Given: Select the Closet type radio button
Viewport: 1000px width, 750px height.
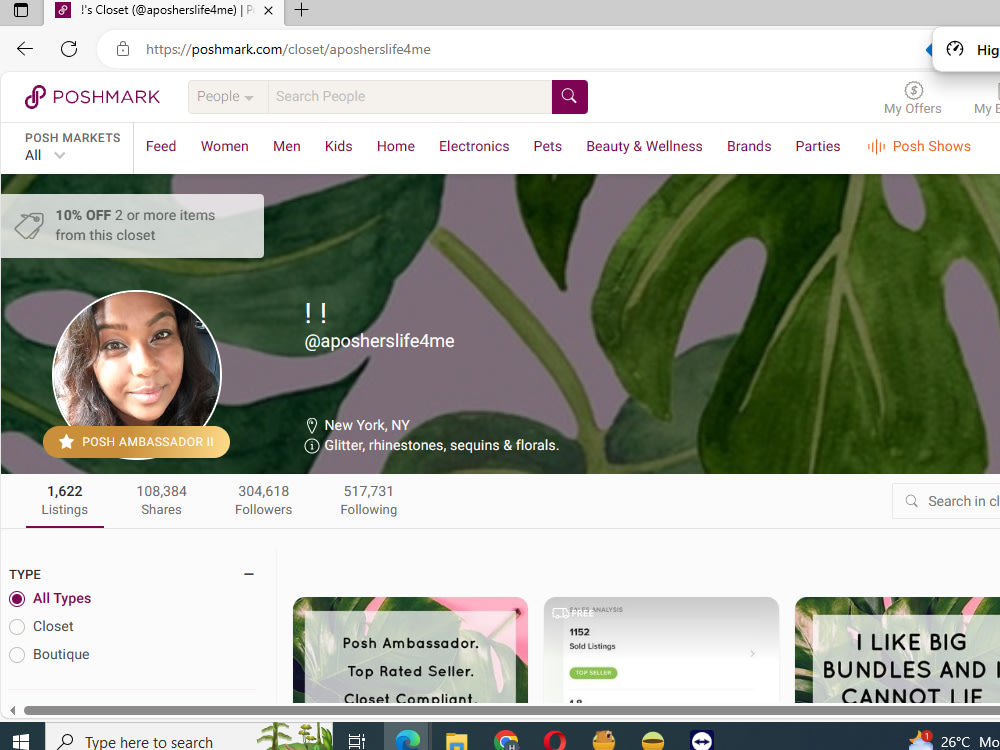Looking at the screenshot, I should point(17,627).
